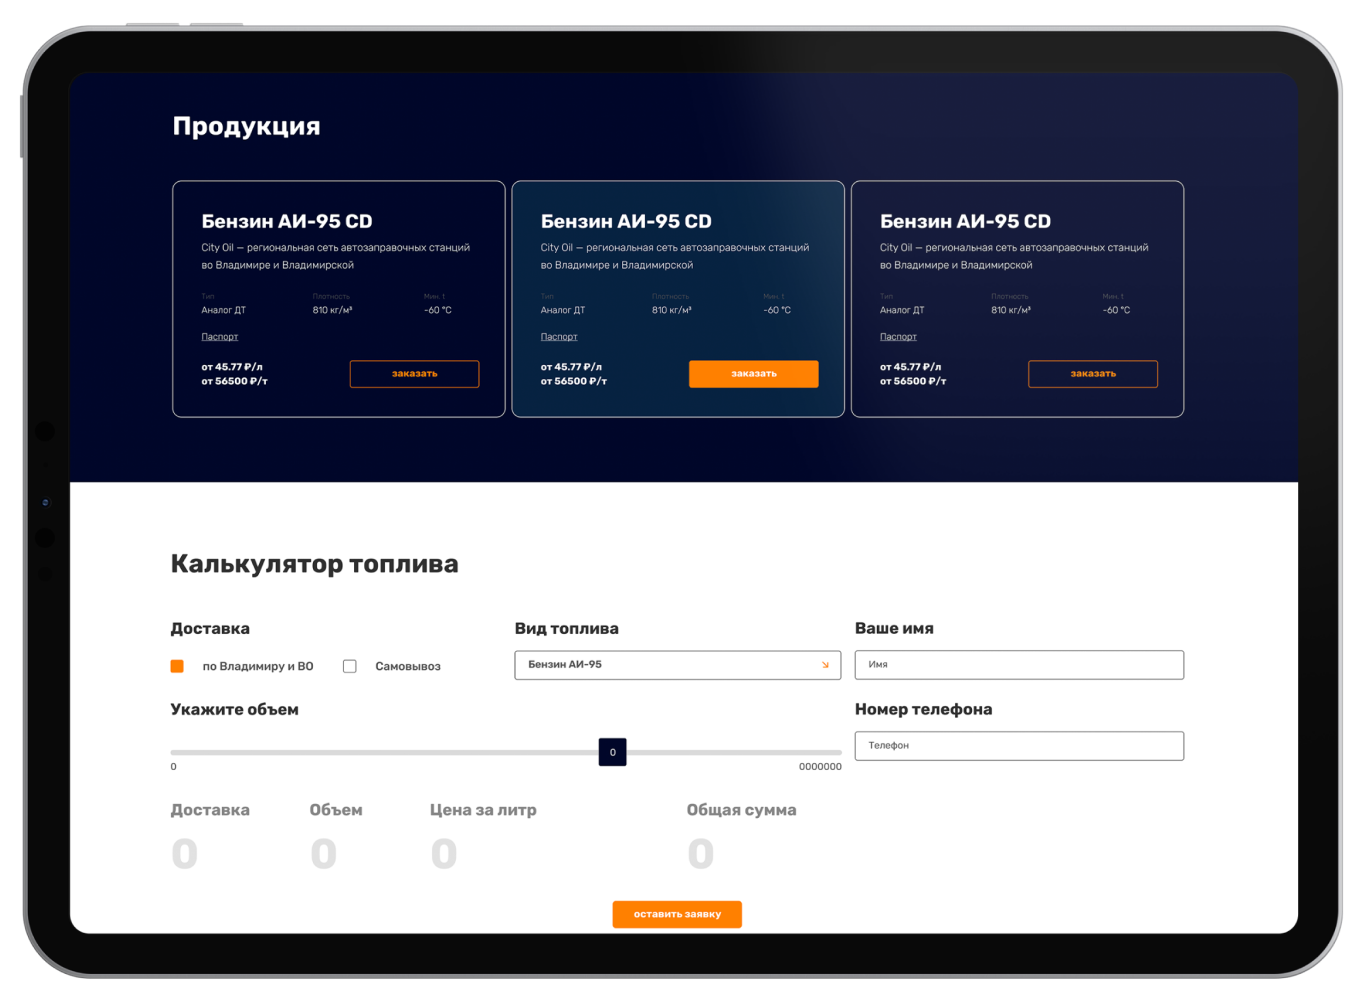The image size is (1360, 992).
Task: Click 'Аналог ДТ' value in third card
Action: click(x=902, y=310)
